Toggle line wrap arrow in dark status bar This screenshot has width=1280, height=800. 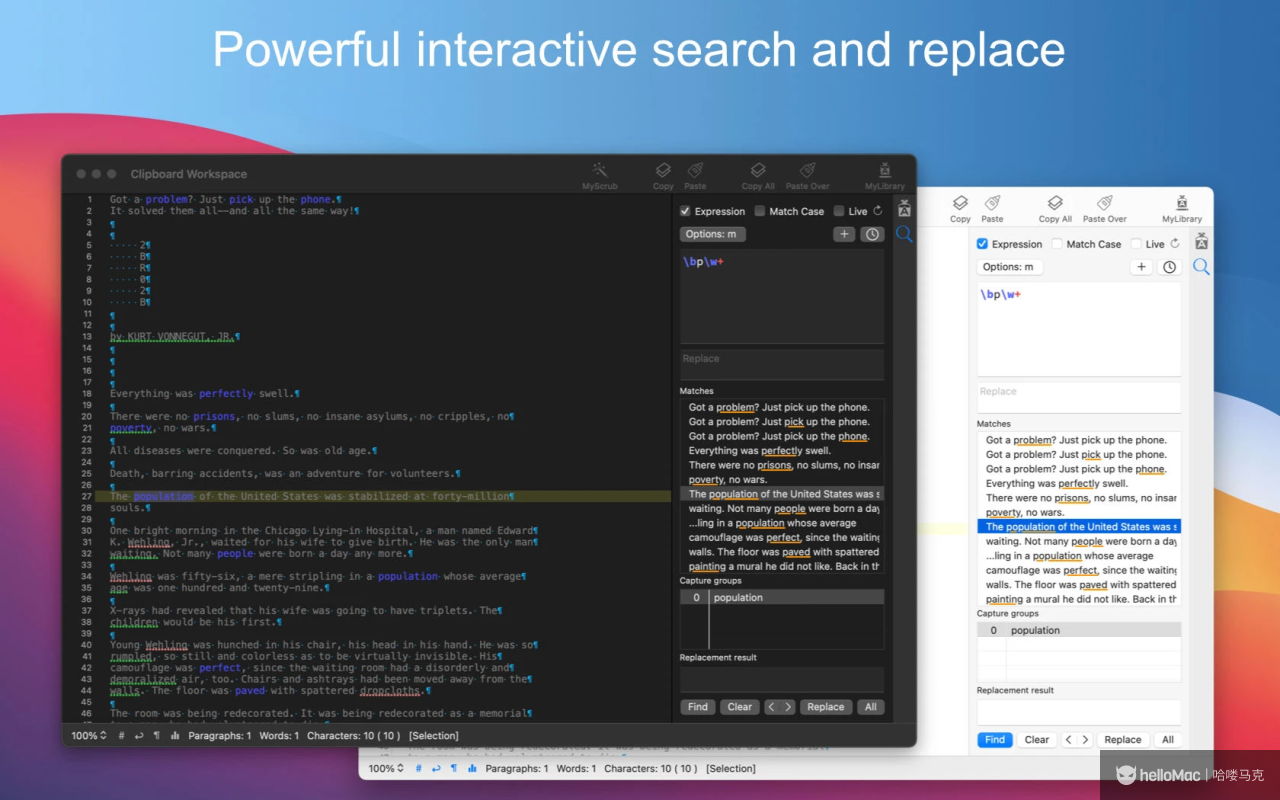pos(138,736)
